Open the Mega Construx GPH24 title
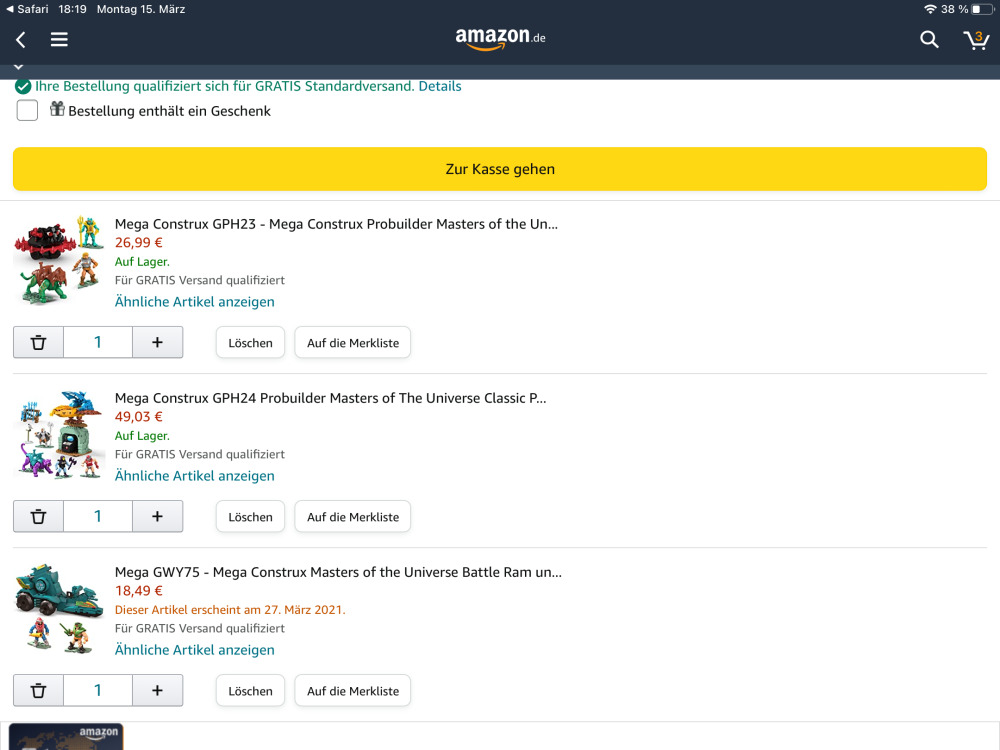 tap(330, 398)
